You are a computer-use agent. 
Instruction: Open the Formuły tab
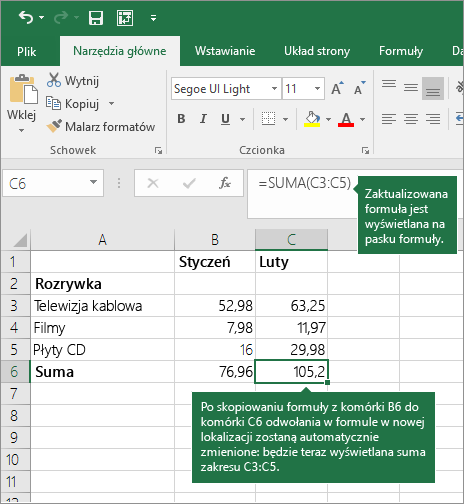click(401, 51)
